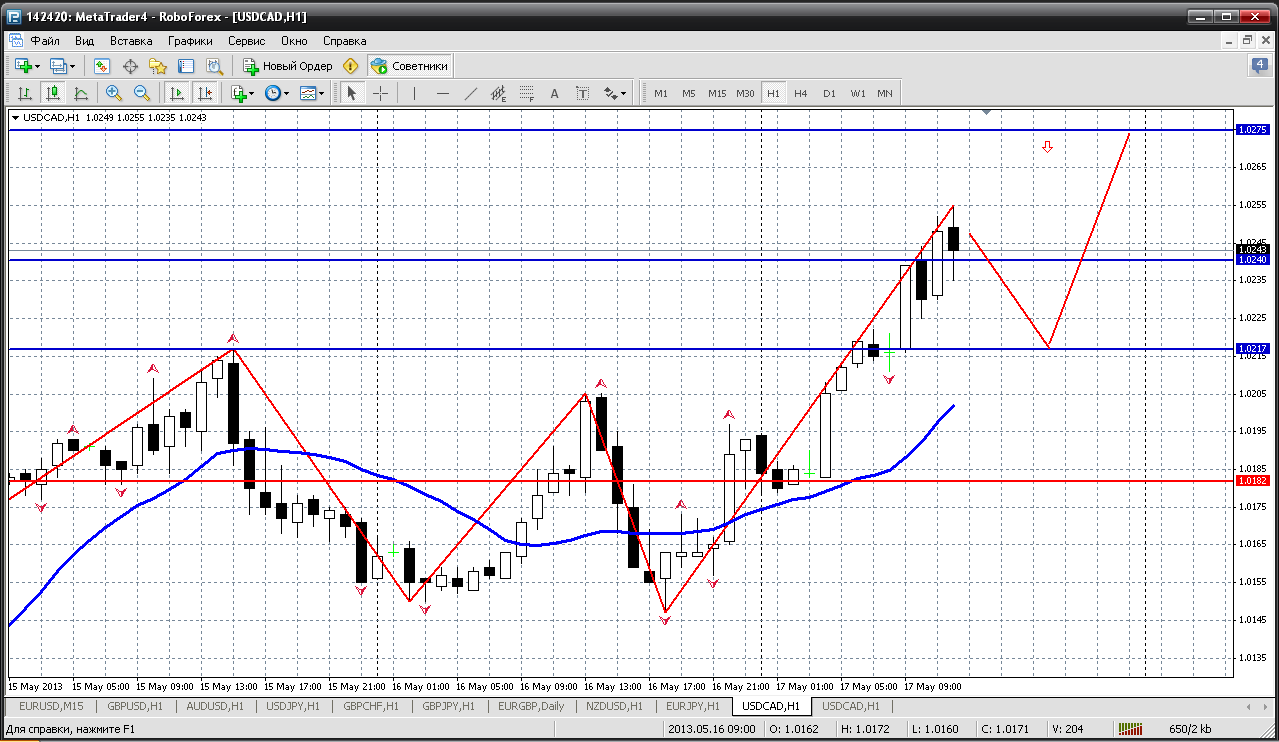The image size is (1279, 742).
Task: Pick the trendline drawing tool
Action: 471,93
